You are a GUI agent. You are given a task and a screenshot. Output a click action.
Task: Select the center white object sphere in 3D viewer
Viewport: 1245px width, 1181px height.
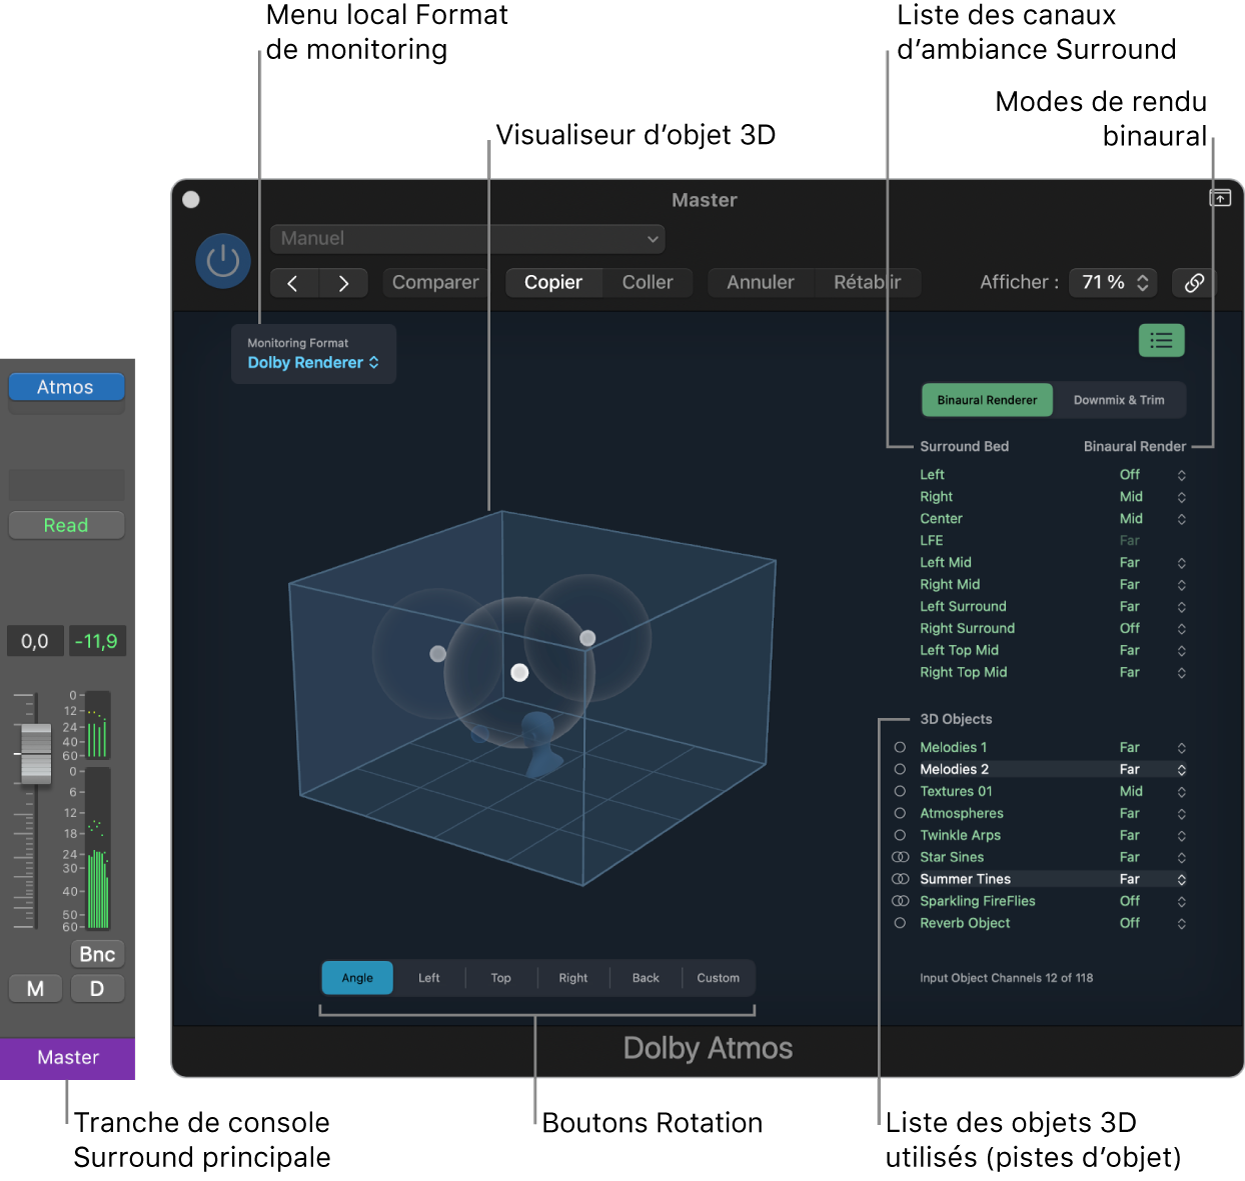520,673
